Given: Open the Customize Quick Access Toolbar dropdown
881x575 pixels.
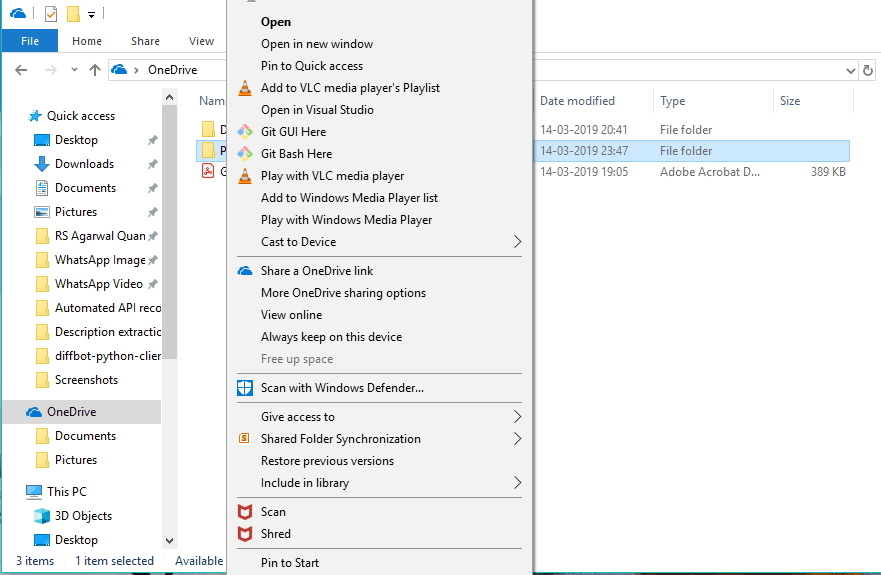Looking at the screenshot, I should click(x=92, y=14).
